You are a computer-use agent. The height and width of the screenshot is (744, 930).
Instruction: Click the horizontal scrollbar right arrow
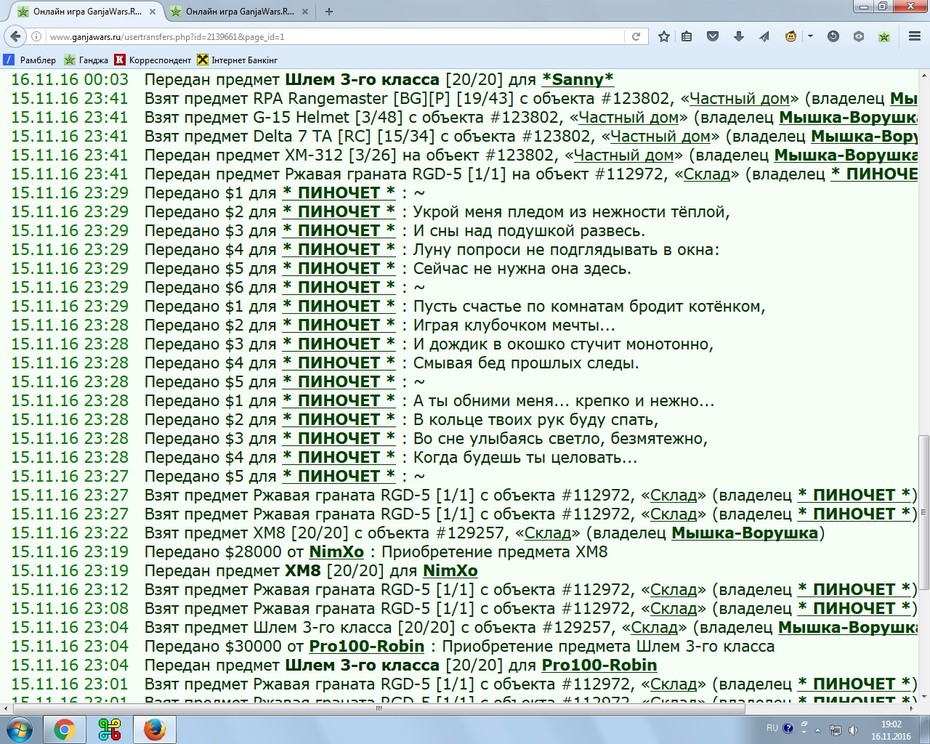click(x=914, y=708)
